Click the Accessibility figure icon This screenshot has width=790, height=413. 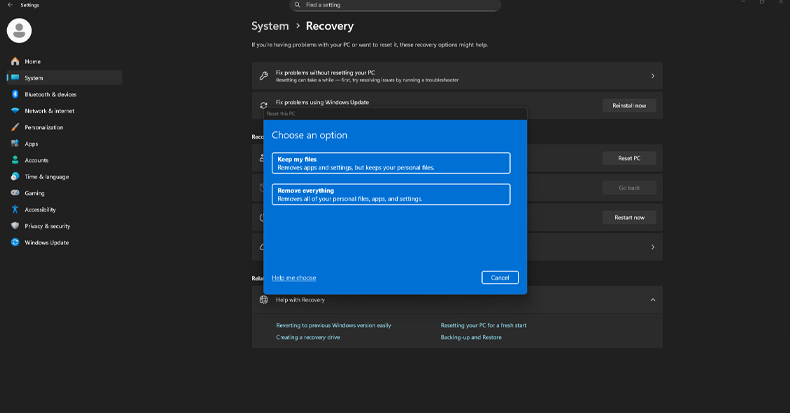15,210
